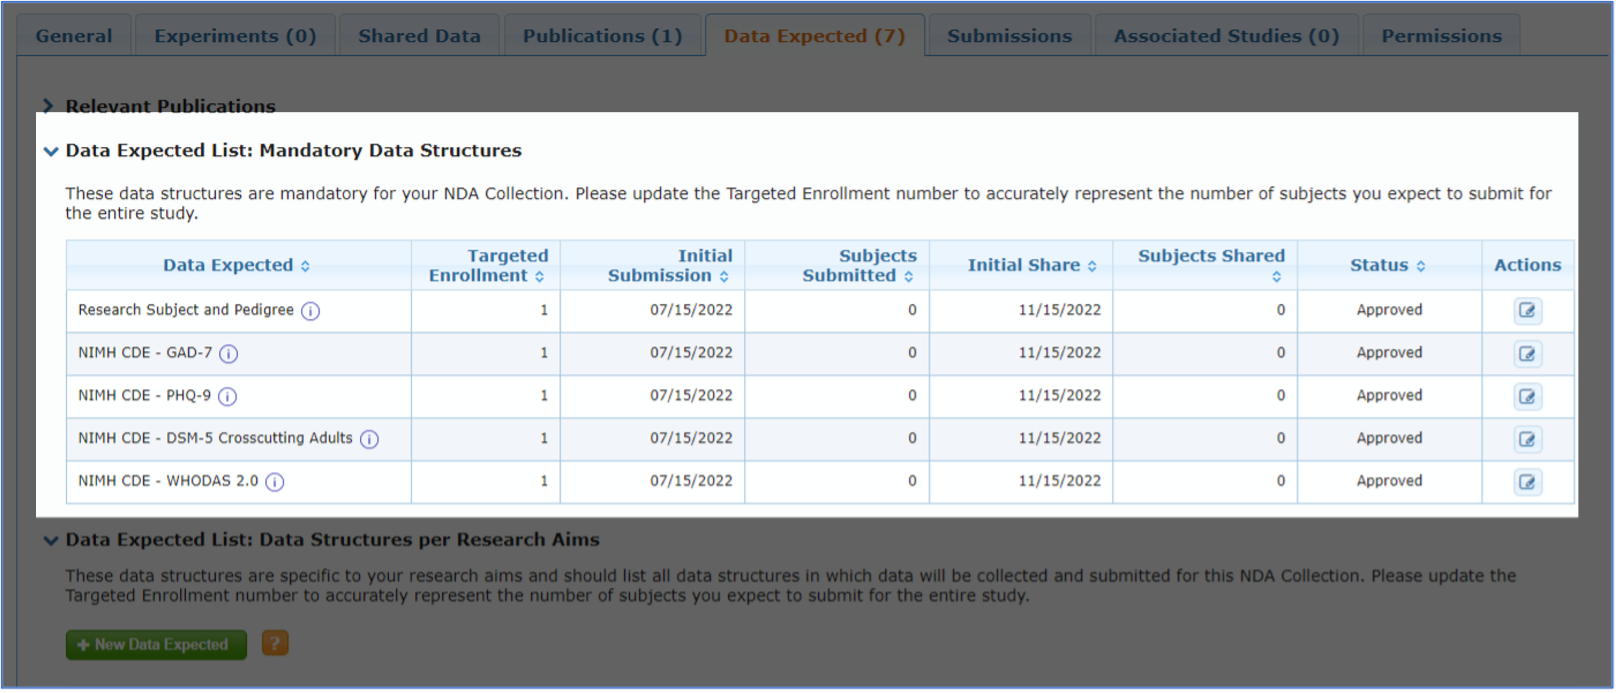Edit the Research Subject and Pedigree row

pyautogui.click(x=1527, y=311)
